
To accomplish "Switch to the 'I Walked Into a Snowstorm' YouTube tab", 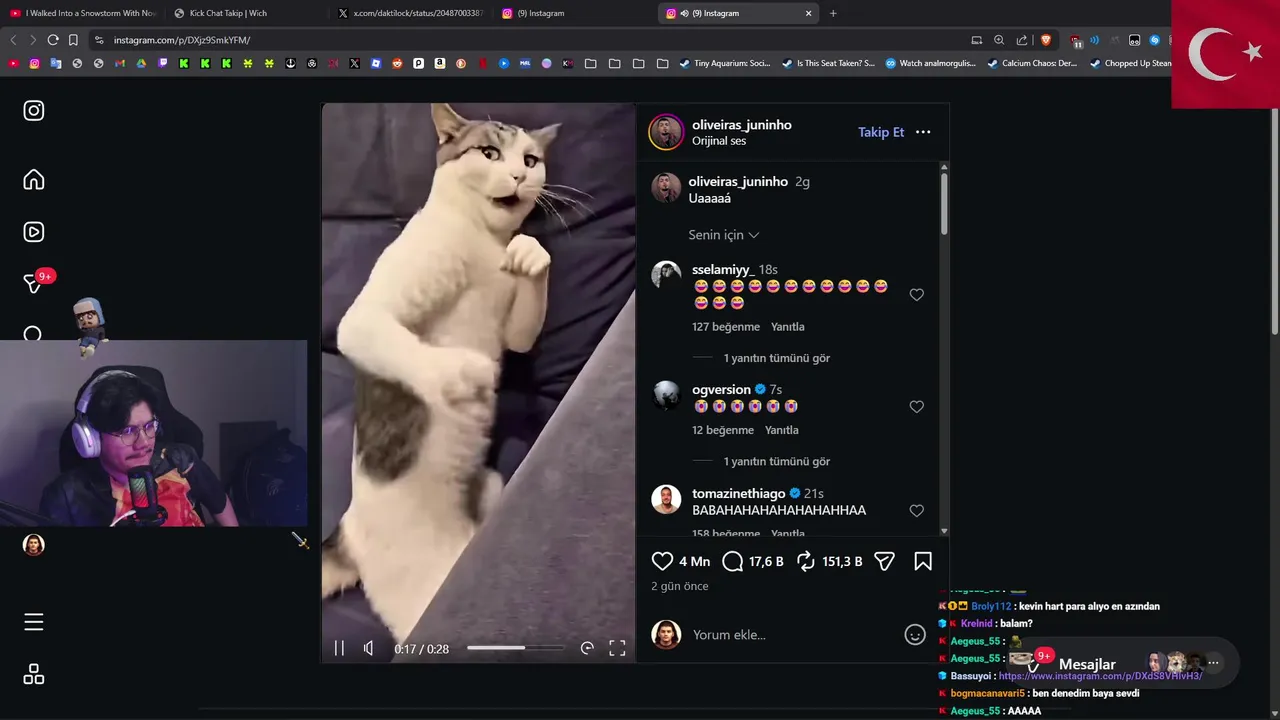I will click(84, 13).
